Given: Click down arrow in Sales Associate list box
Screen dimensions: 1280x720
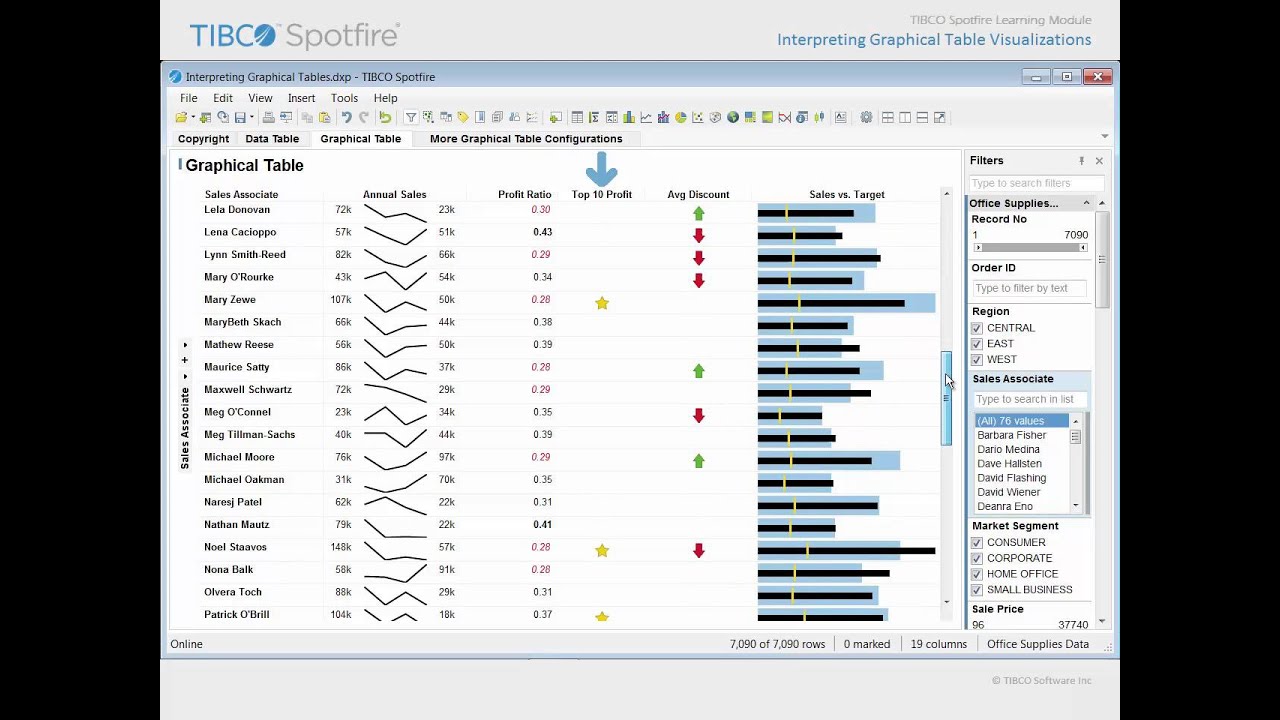Looking at the screenshot, I should click(x=1076, y=506).
